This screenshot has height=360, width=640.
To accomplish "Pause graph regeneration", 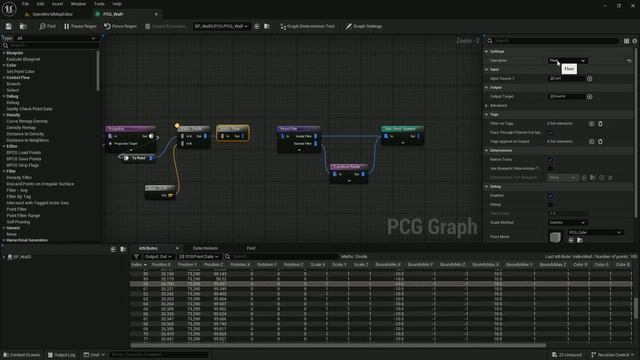I will [x=80, y=26].
